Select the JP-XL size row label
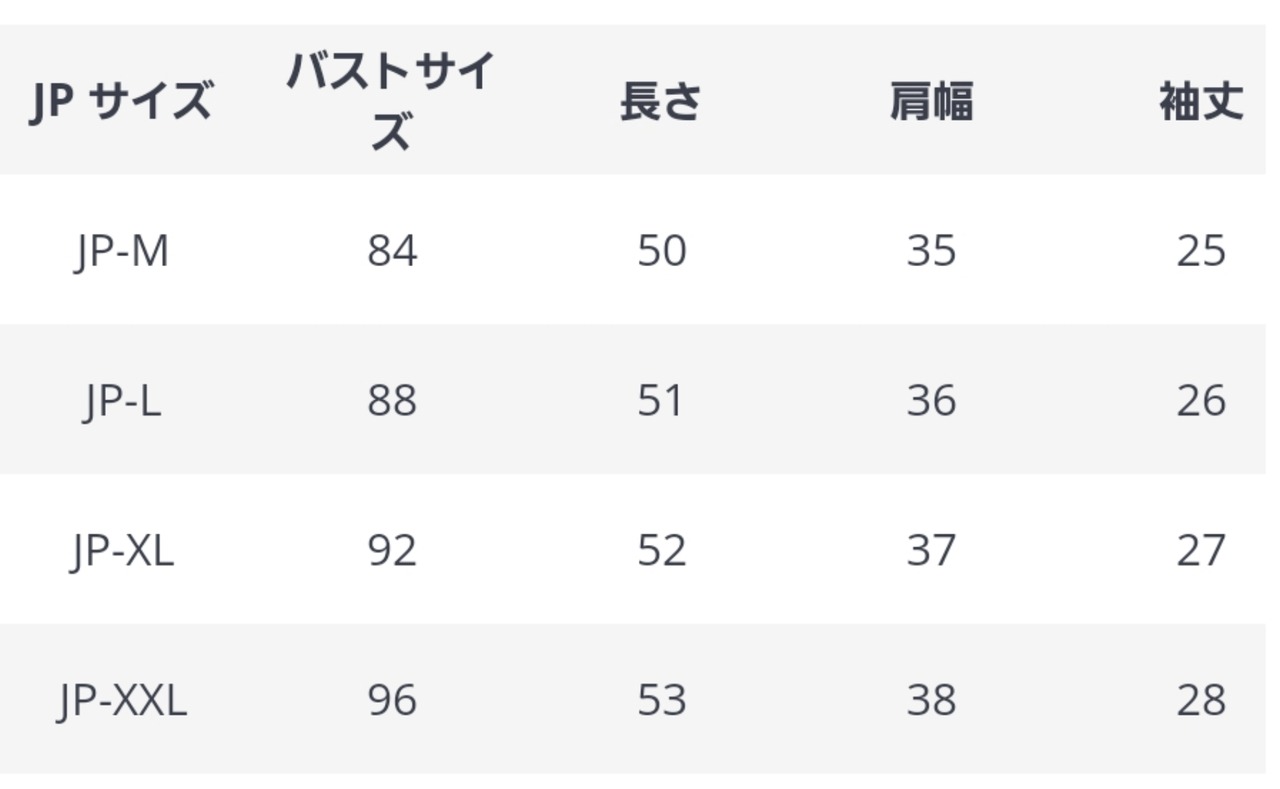 (121, 550)
